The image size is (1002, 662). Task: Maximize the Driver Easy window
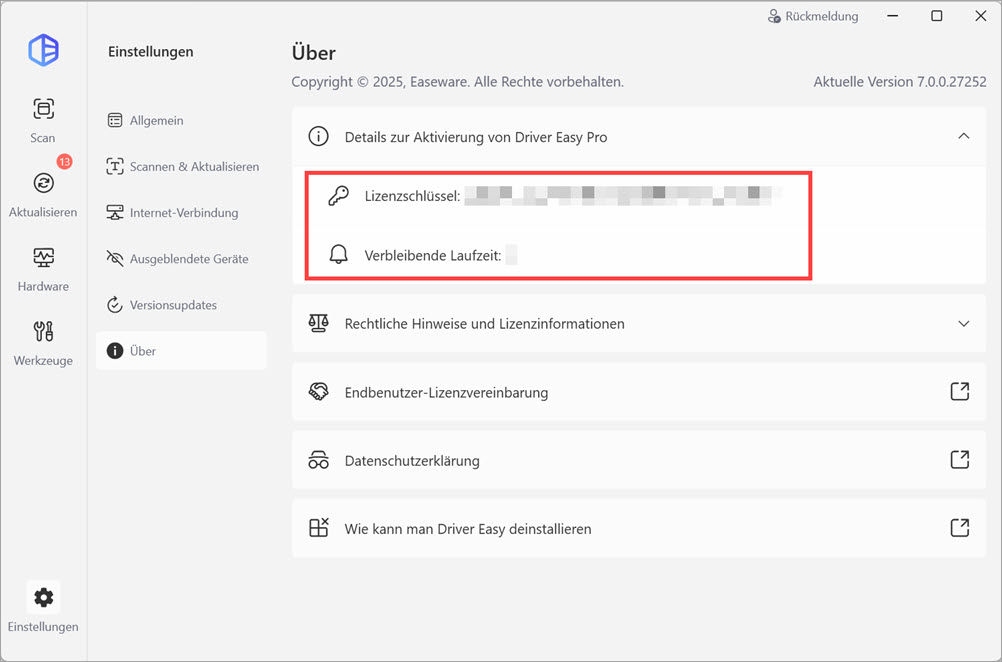click(x=937, y=16)
